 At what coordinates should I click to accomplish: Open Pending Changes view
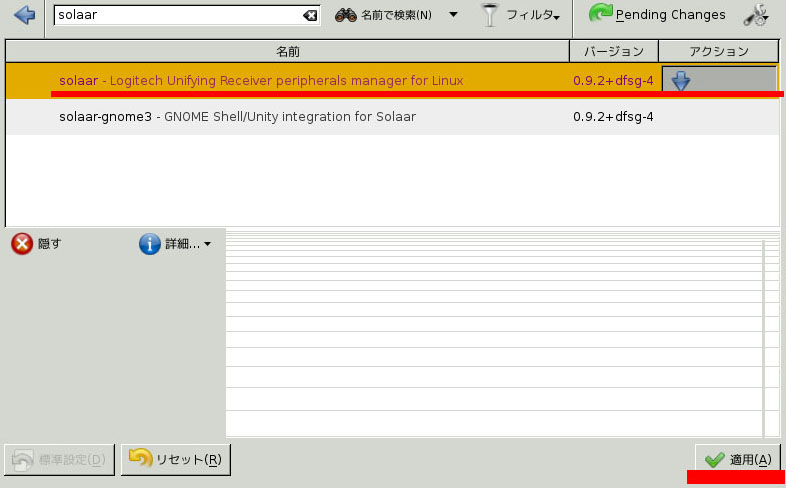(x=657, y=15)
